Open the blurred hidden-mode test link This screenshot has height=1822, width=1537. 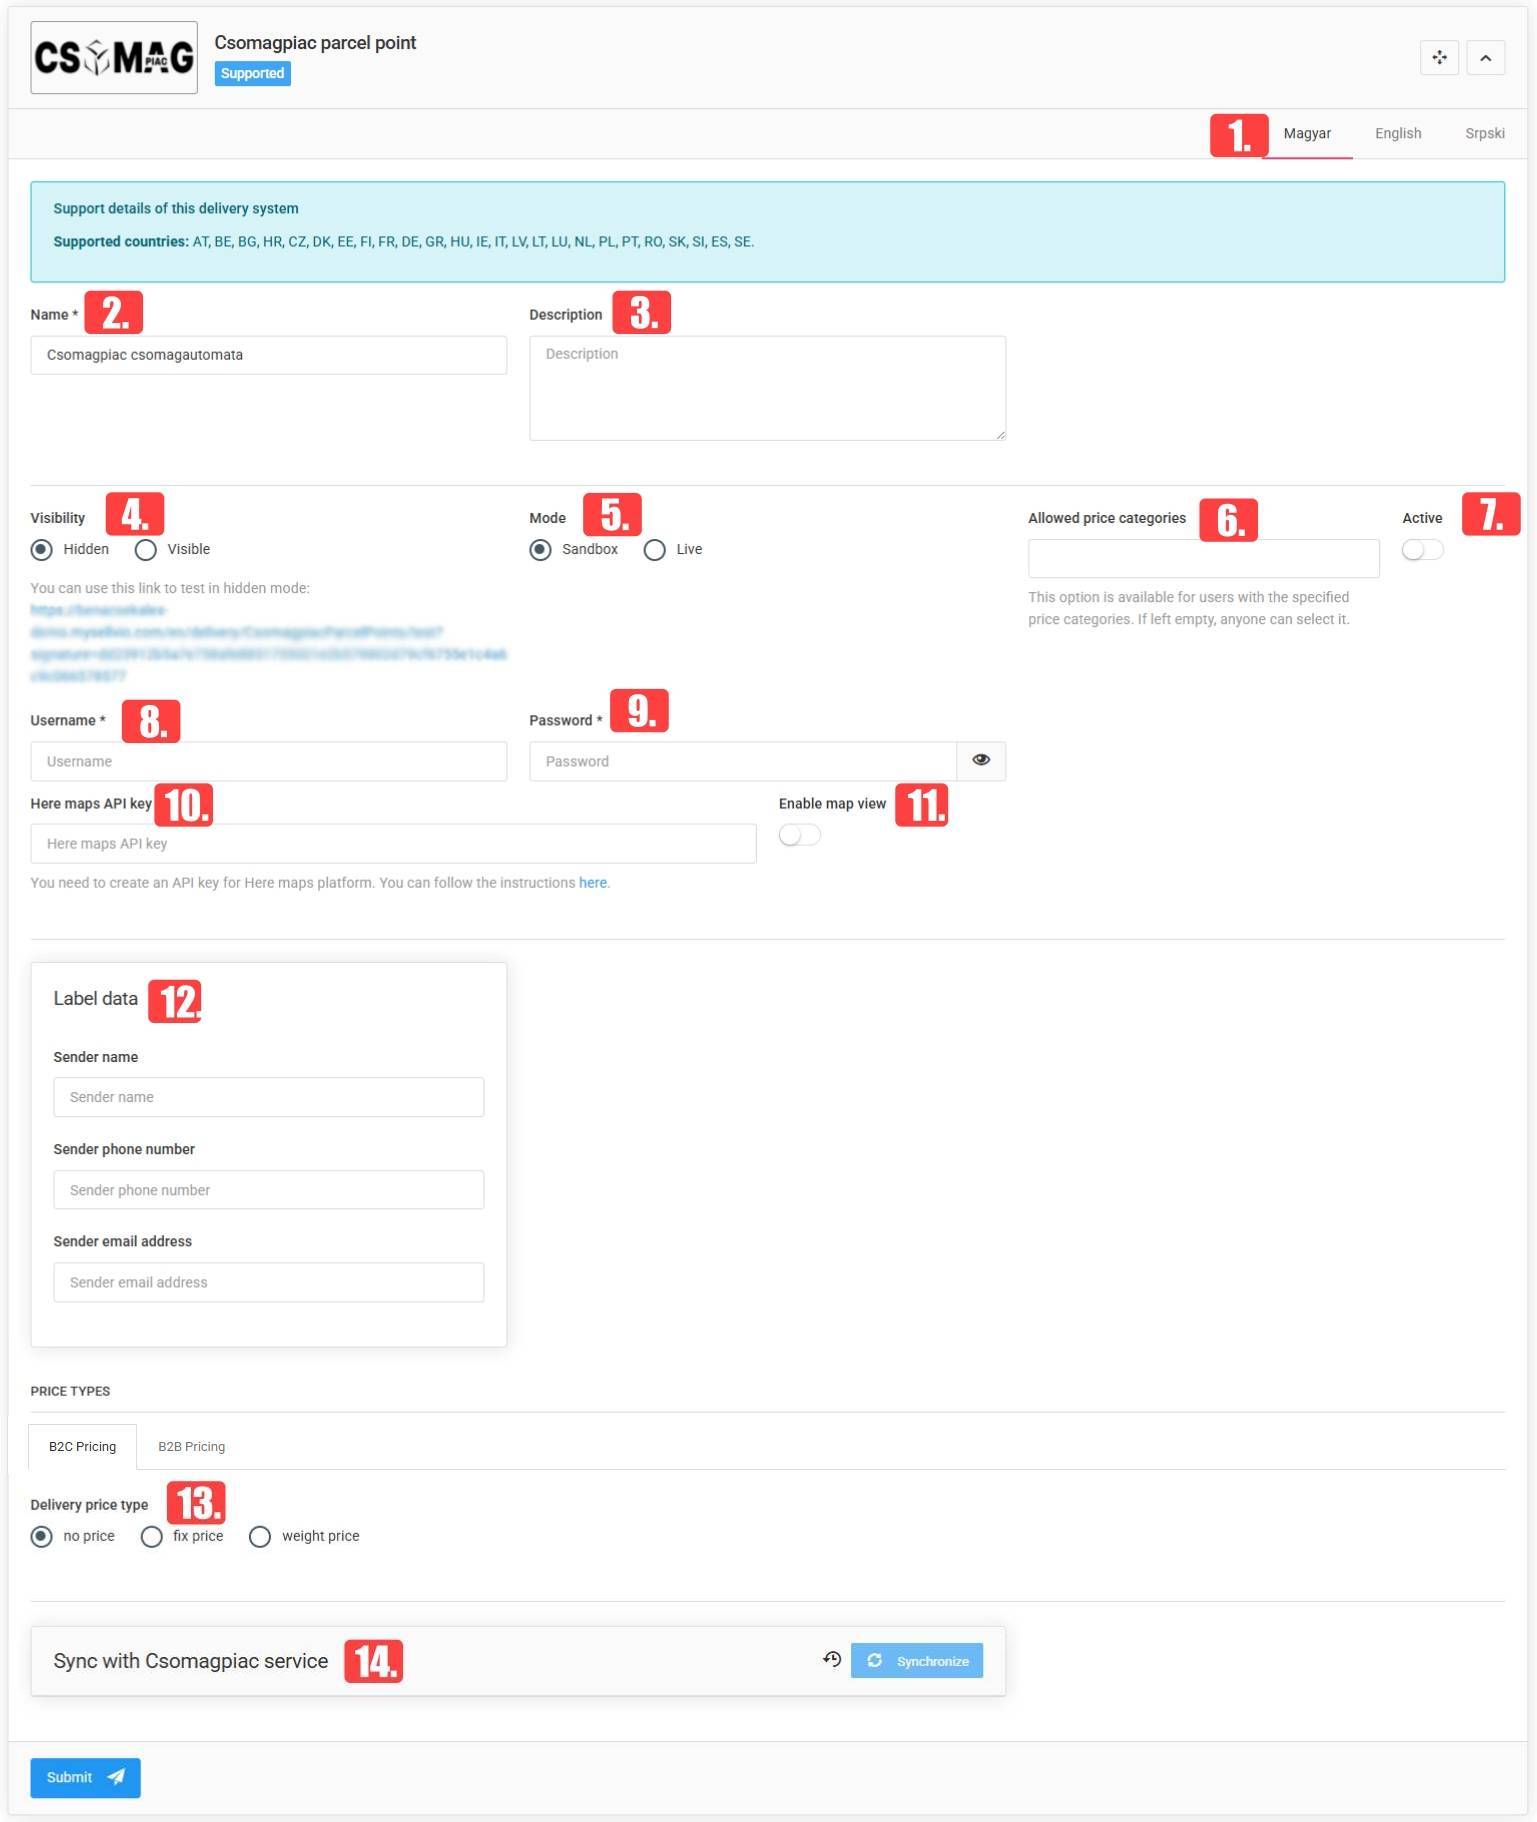click(x=268, y=643)
